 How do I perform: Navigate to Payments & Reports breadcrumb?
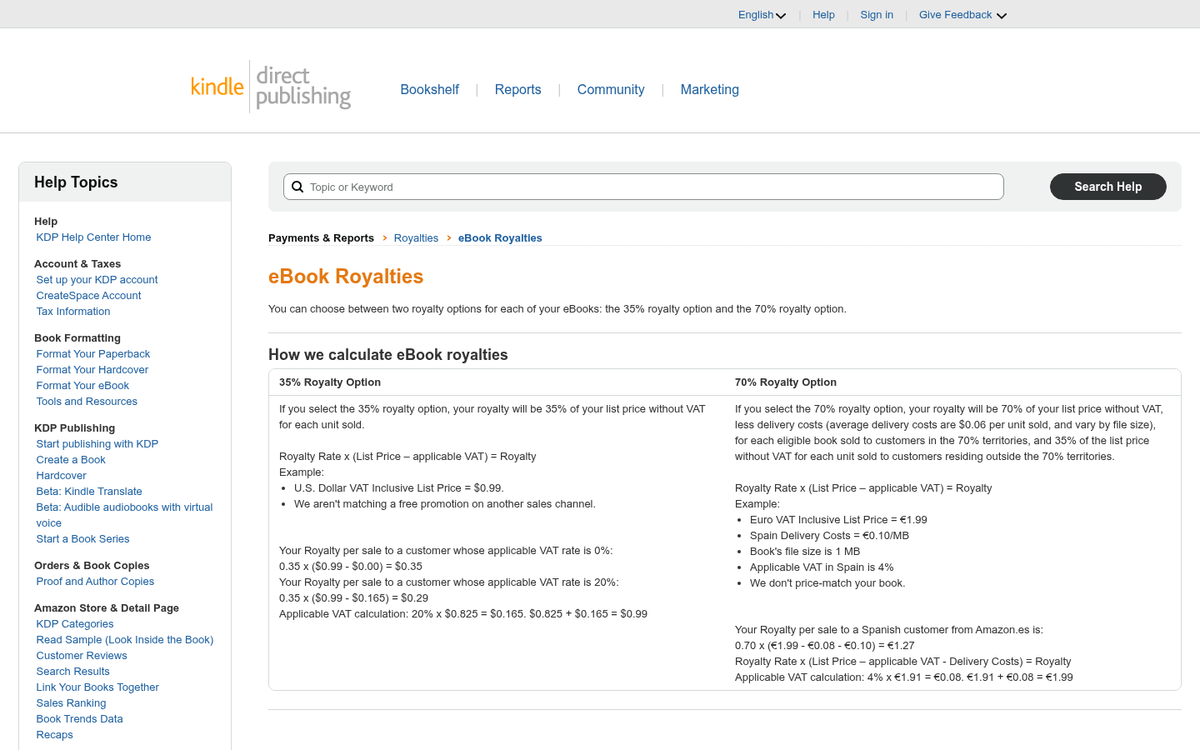point(320,238)
